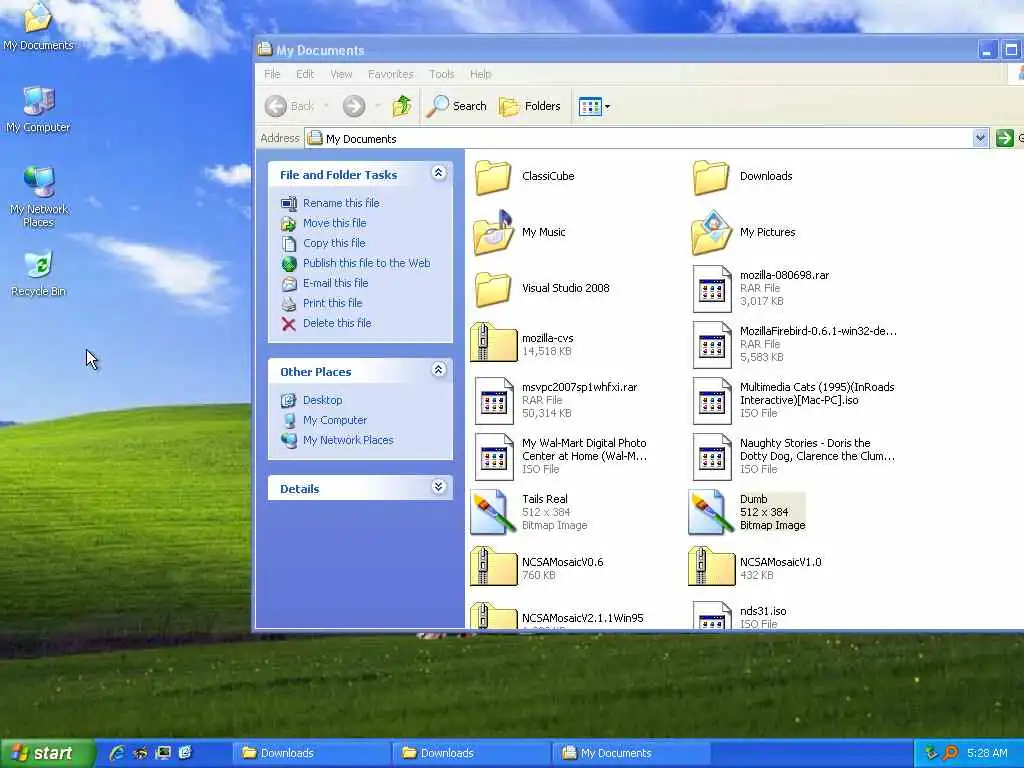Go to My Computer in Other Places
The width and height of the screenshot is (1024, 768).
click(x=335, y=420)
